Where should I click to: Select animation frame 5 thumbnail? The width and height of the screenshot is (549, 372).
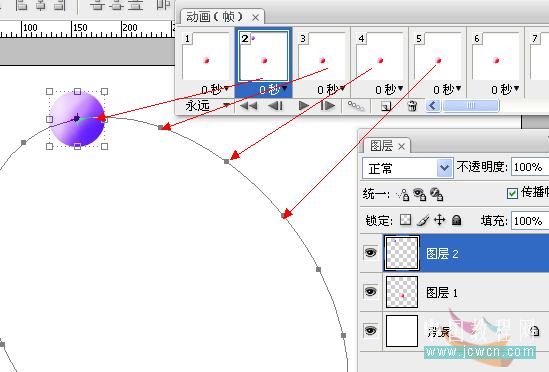(437, 56)
